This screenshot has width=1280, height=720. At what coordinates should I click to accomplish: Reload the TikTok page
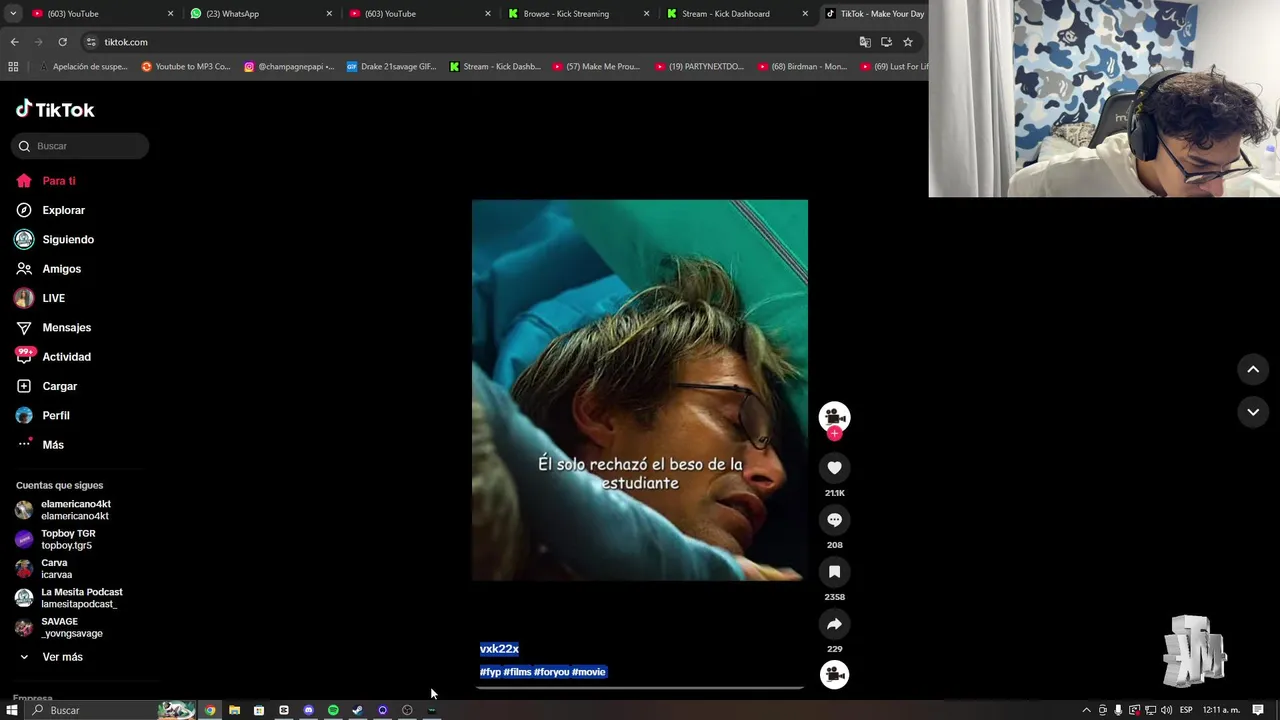62,42
